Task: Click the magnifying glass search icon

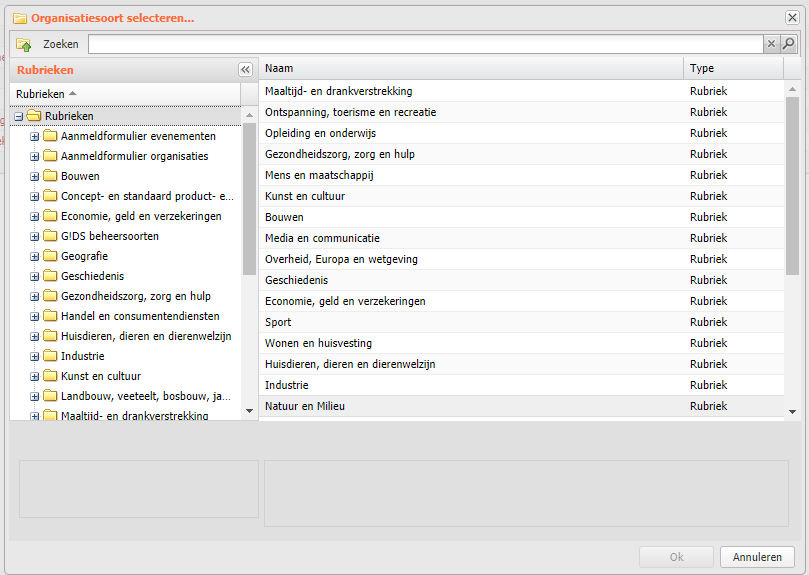Action: 788,44
